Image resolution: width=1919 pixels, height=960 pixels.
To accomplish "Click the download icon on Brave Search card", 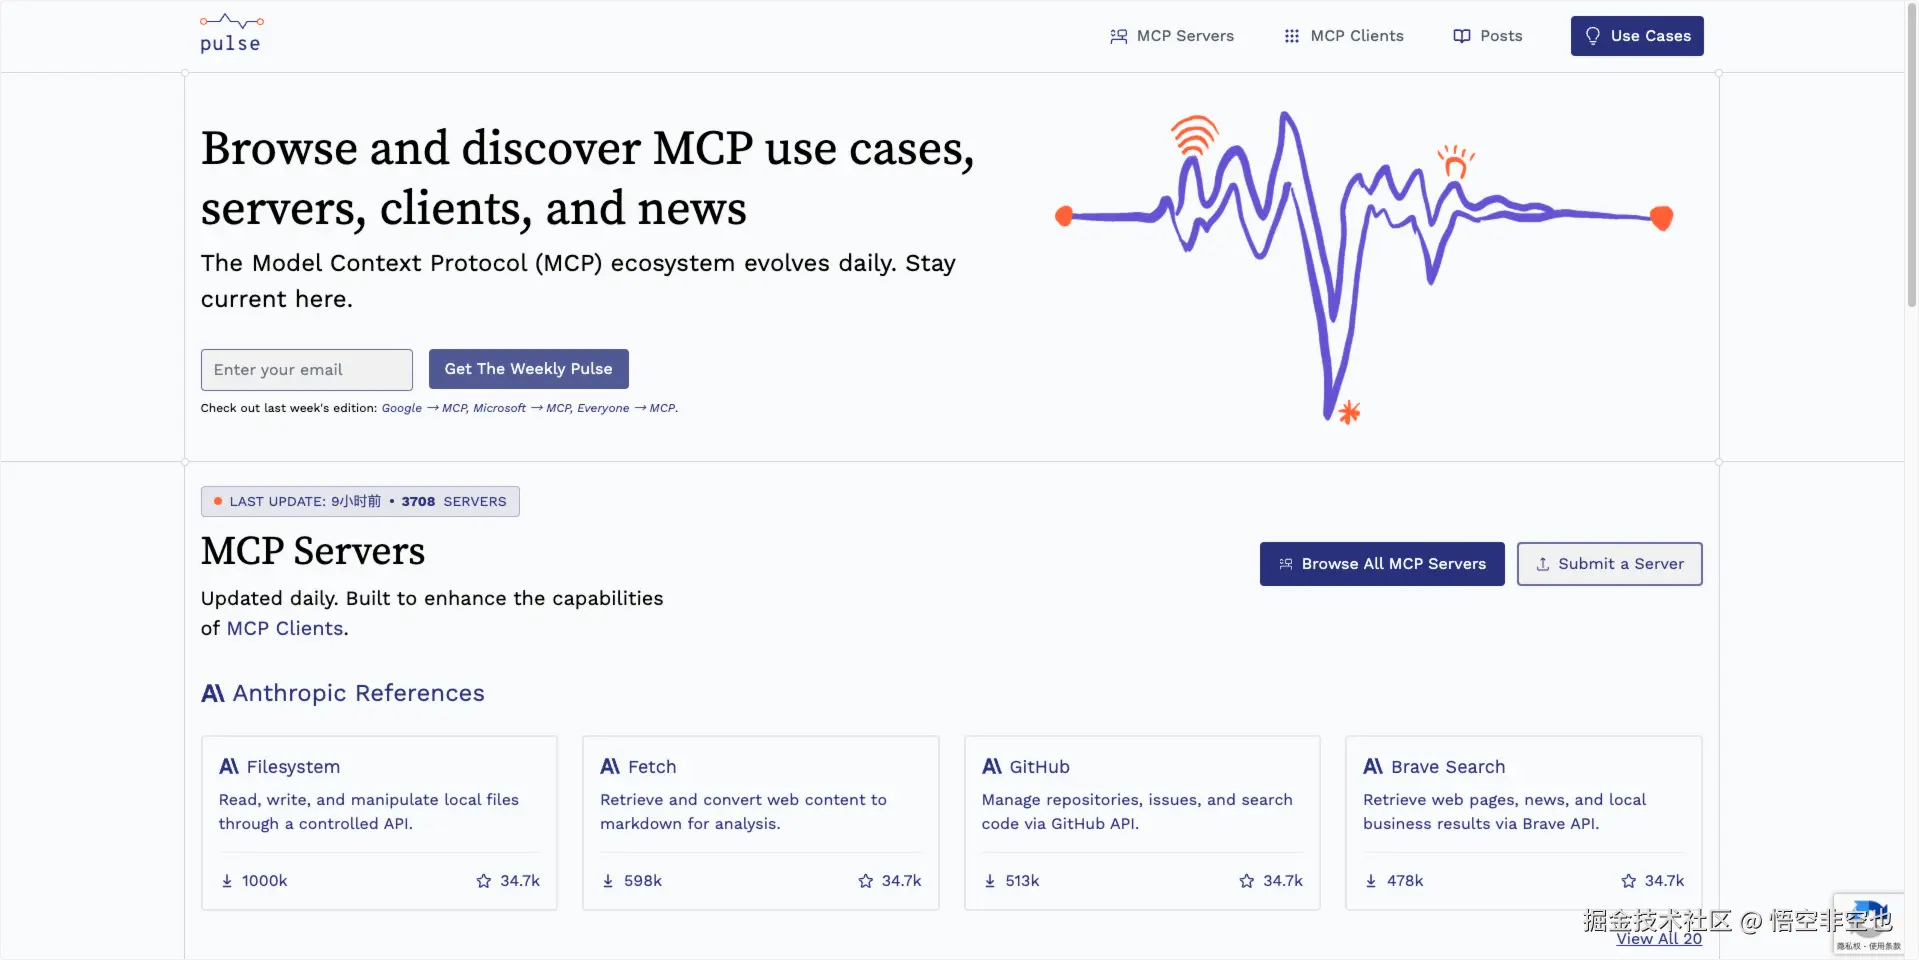I will [1371, 881].
